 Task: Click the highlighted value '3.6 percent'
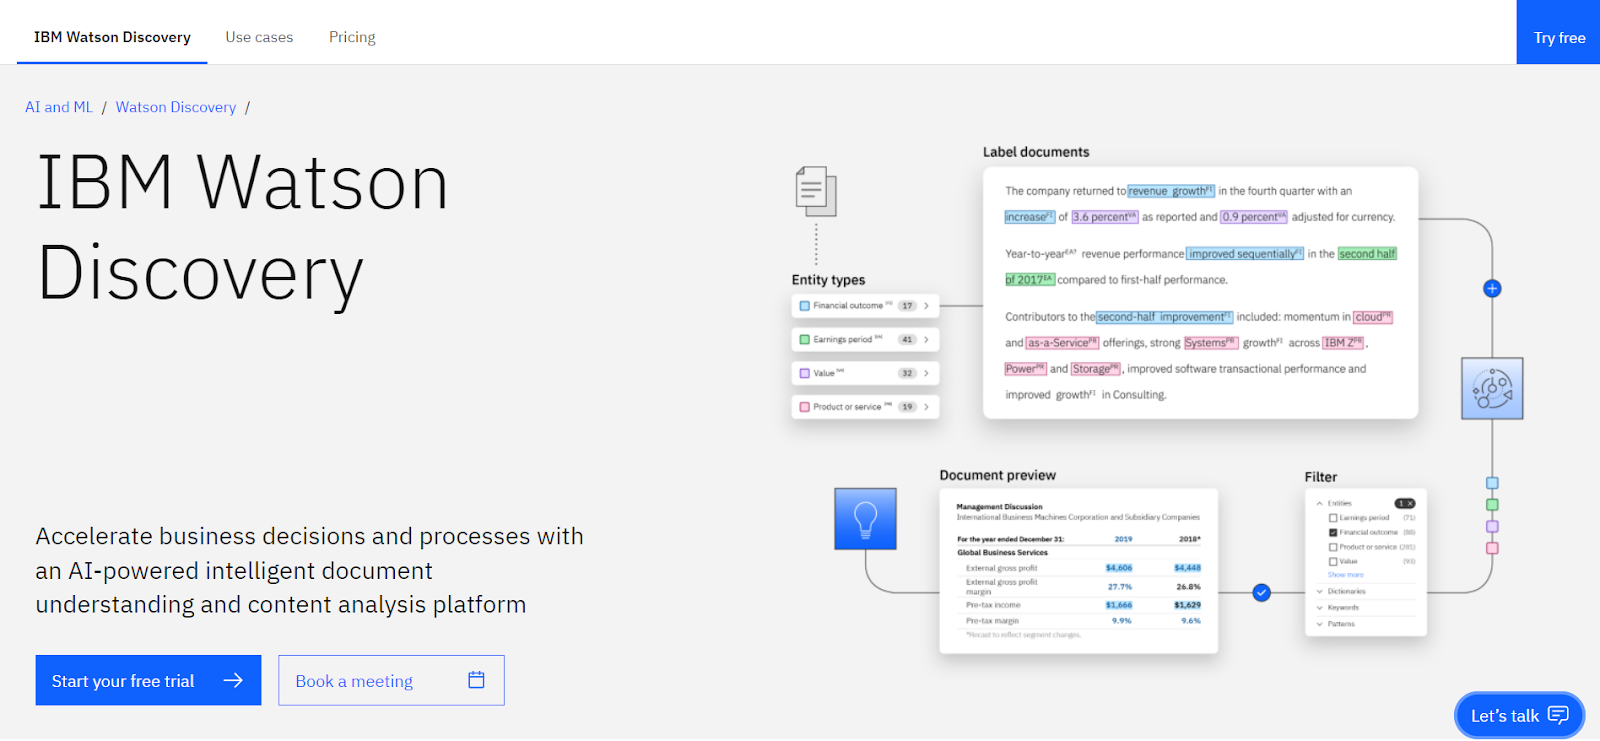(x=1105, y=217)
